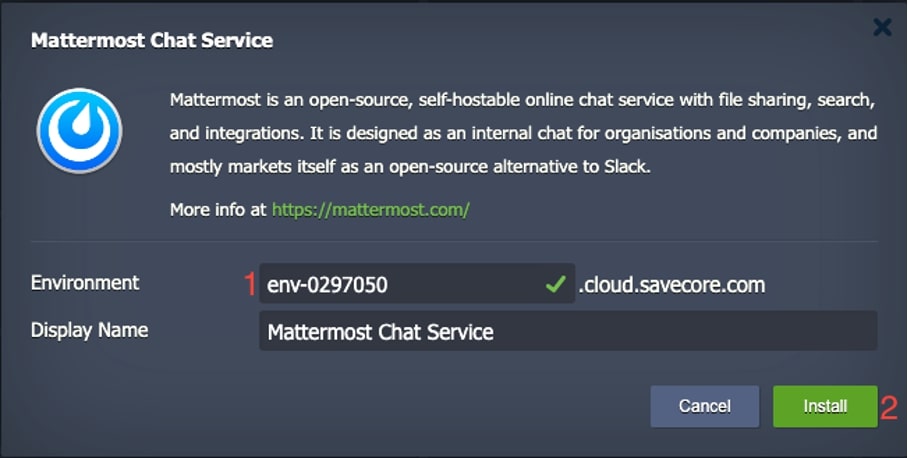Image resolution: width=908 pixels, height=458 pixels.
Task: Click the 'More info at' text
Action: click(219, 210)
